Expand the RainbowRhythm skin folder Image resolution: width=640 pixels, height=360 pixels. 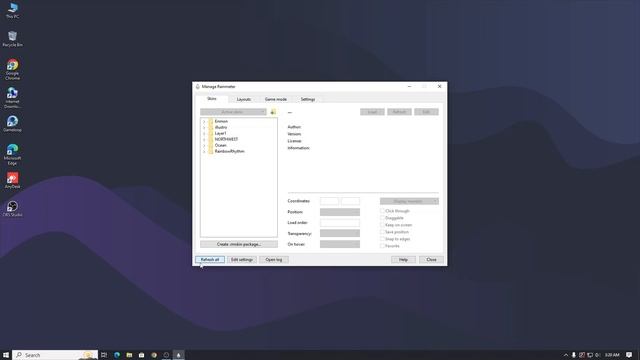click(204, 151)
